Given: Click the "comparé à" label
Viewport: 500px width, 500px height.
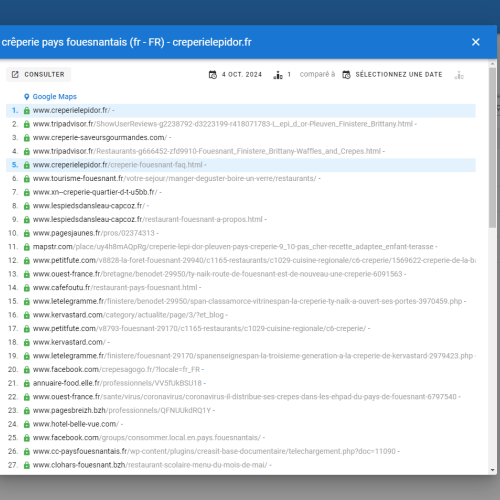Looking at the screenshot, I should point(317,74).
